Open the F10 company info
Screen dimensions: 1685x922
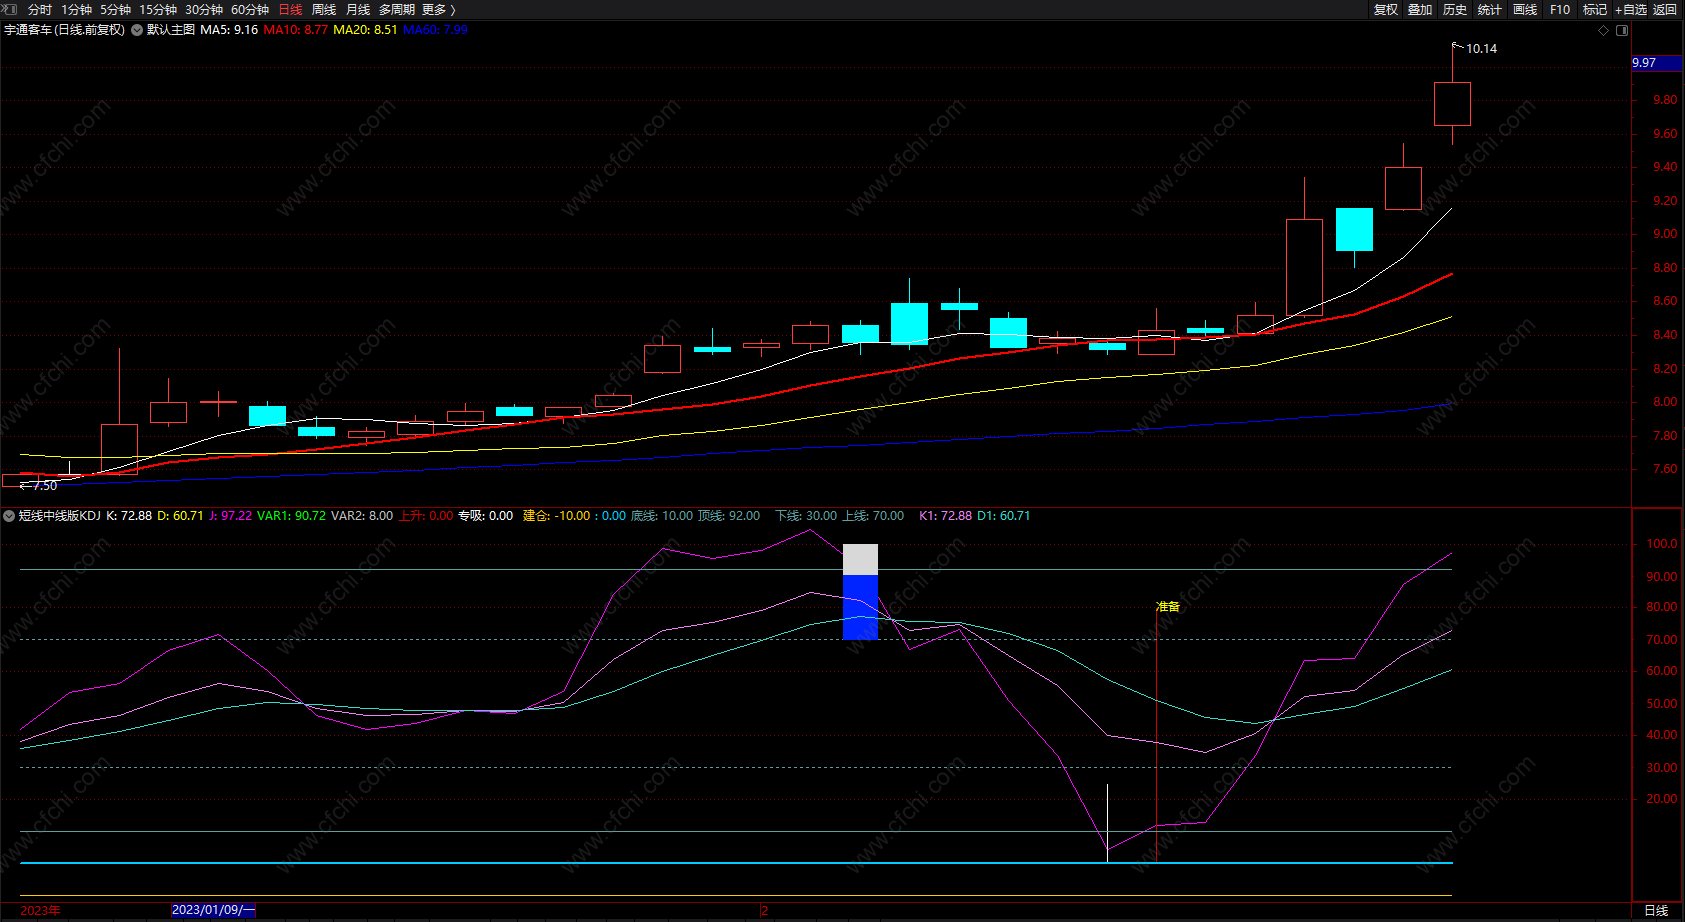click(x=1560, y=9)
